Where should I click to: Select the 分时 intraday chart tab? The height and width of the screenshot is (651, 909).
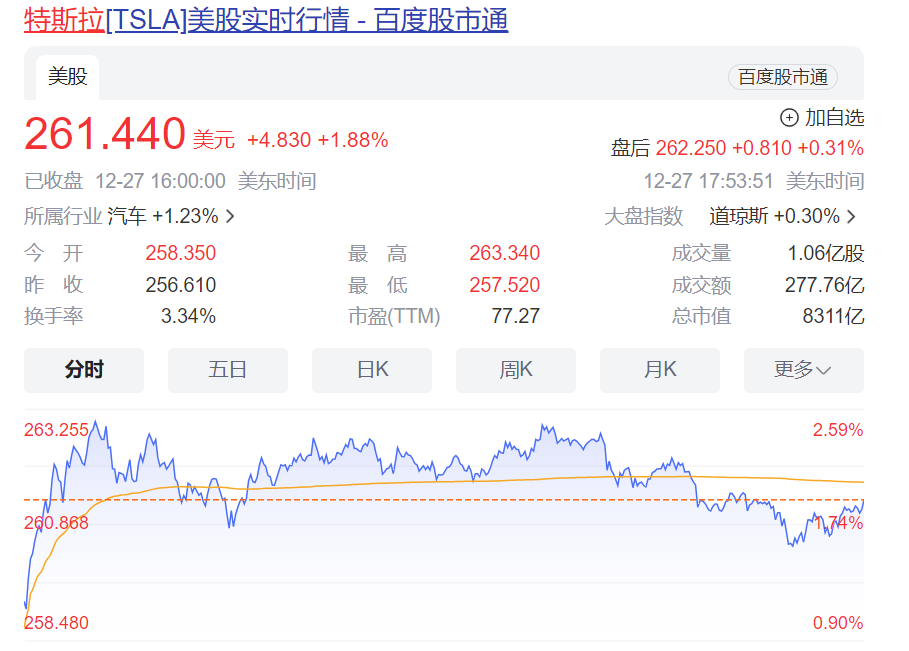84,370
